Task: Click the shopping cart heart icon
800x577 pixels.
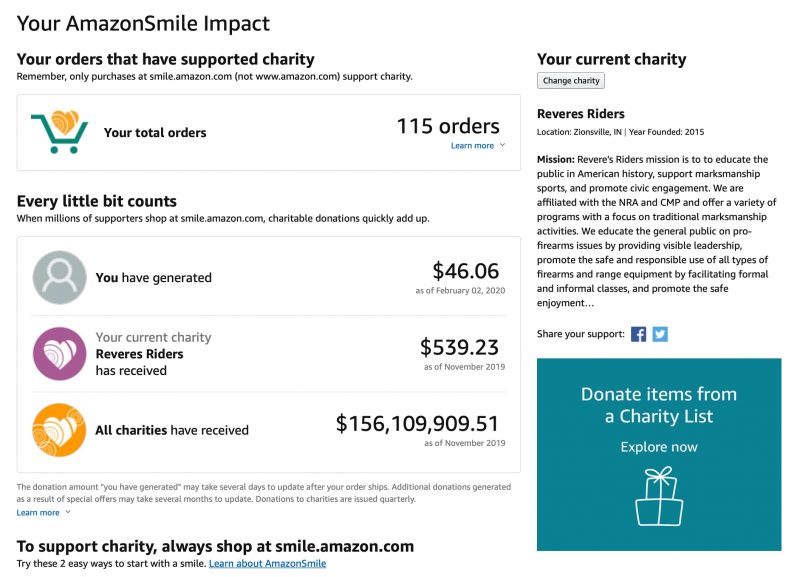Action: [x=60, y=132]
